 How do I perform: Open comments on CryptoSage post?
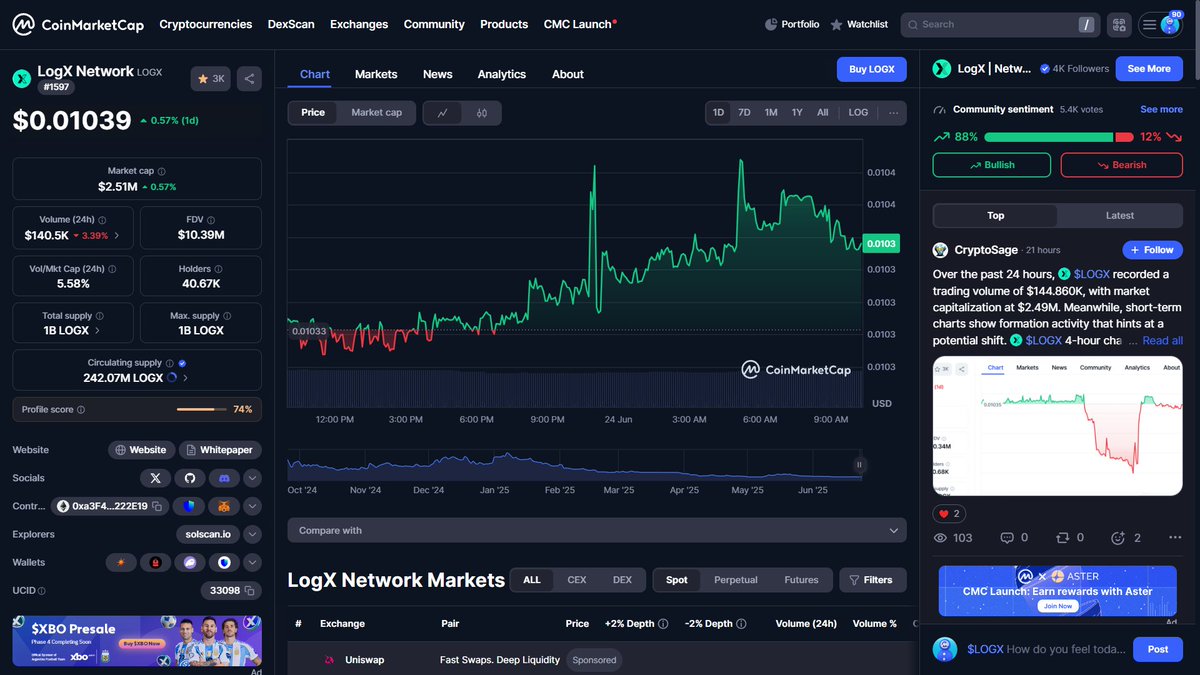(x=1014, y=538)
